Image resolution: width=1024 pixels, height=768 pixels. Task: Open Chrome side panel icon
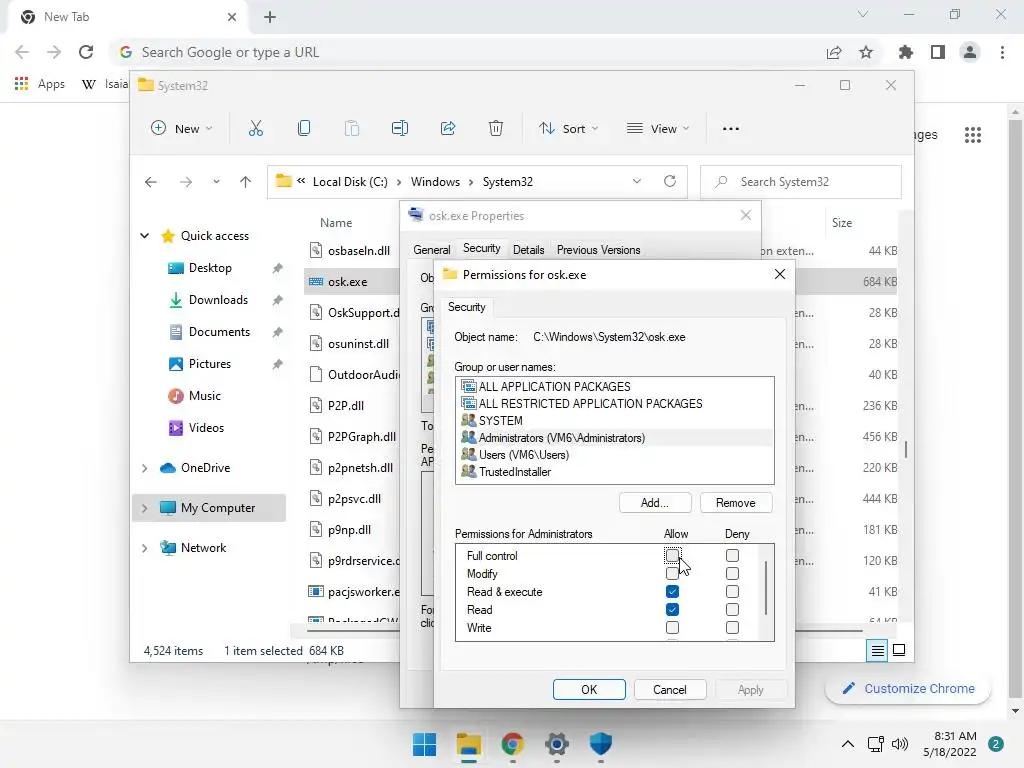[938, 52]
